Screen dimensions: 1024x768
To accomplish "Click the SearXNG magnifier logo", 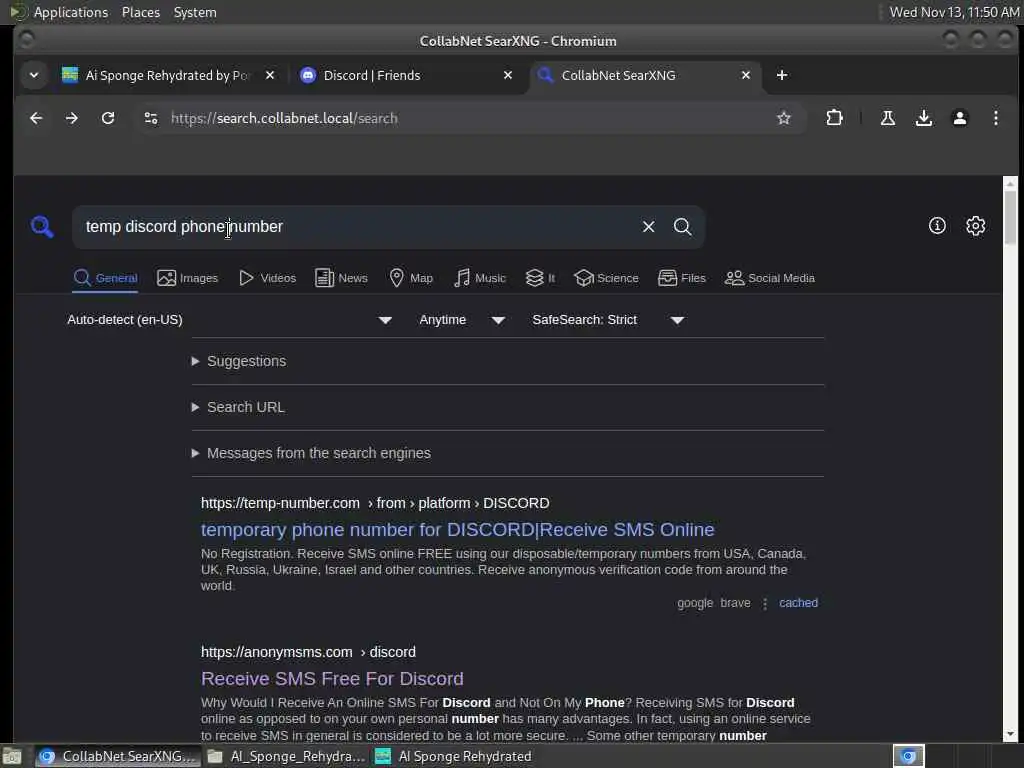I will [x=42, y=227].
